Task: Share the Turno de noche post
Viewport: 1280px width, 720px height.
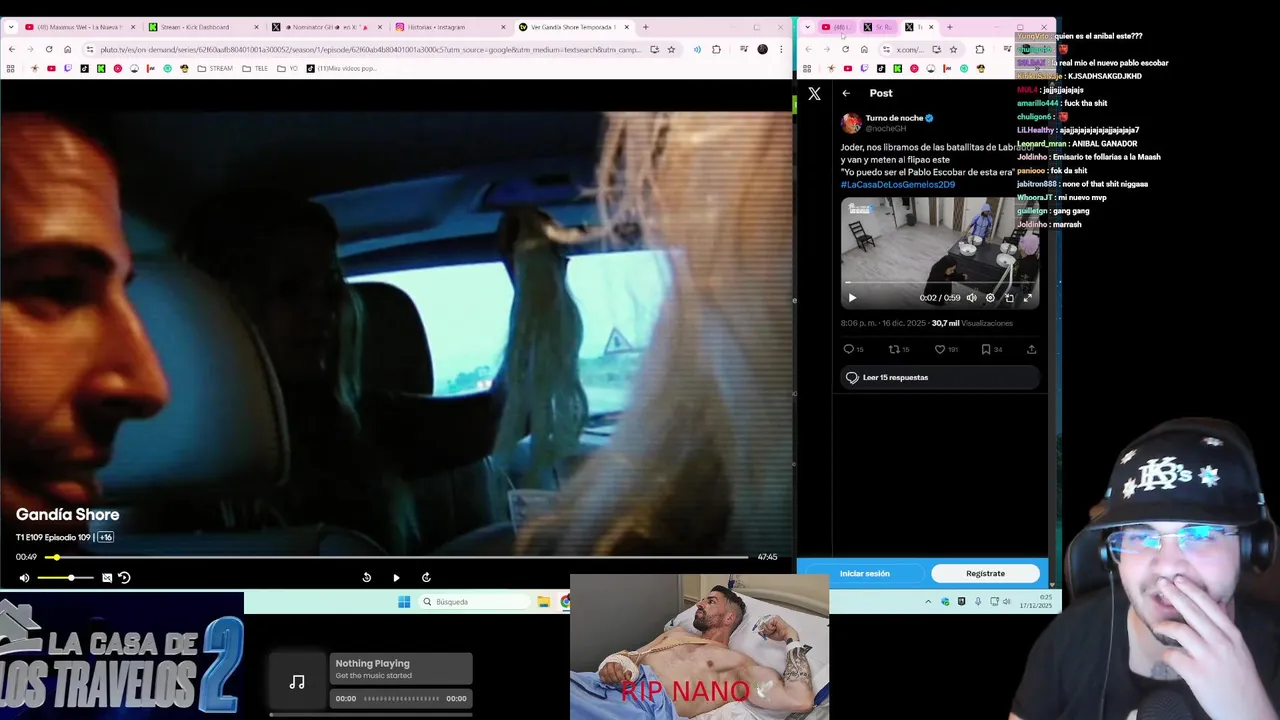Action: [x=1031, y=349]
